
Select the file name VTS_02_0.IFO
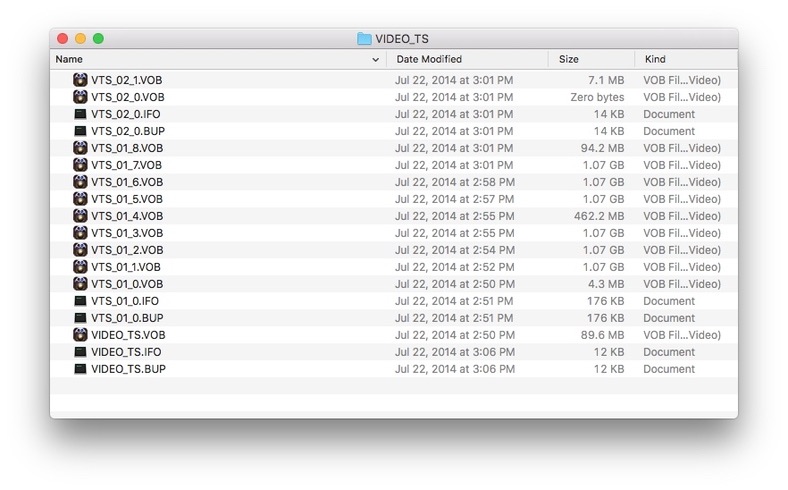click(126, 114)
